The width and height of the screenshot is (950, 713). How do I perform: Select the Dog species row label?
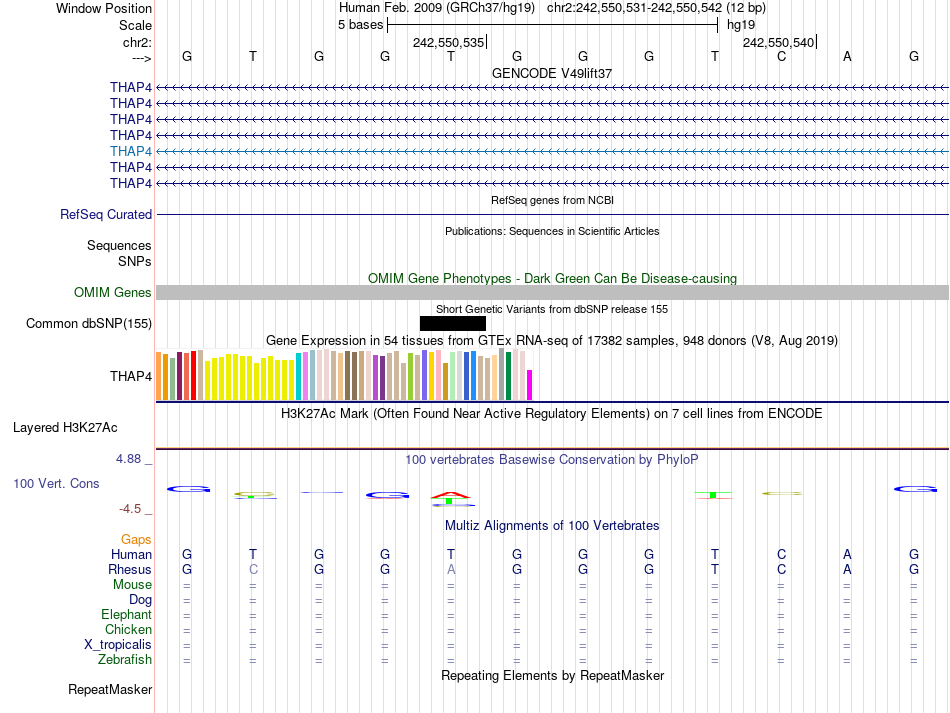coord(141,600)
